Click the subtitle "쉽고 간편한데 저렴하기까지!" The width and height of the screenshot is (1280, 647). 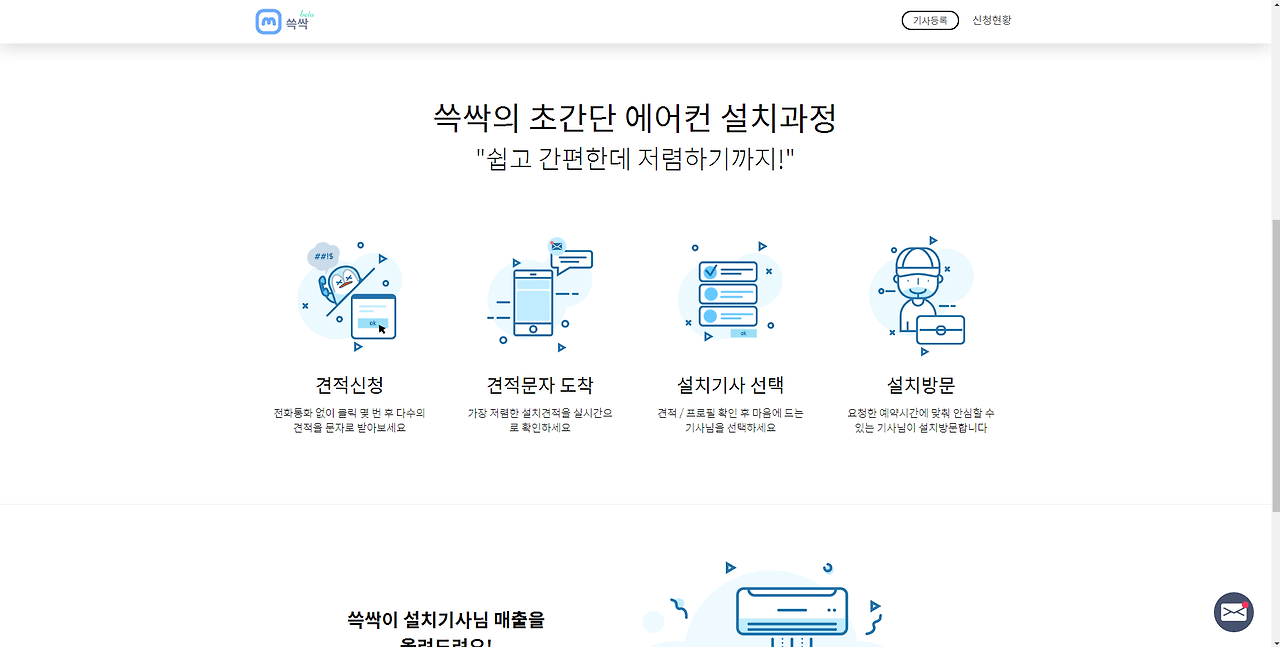point(635,159)
